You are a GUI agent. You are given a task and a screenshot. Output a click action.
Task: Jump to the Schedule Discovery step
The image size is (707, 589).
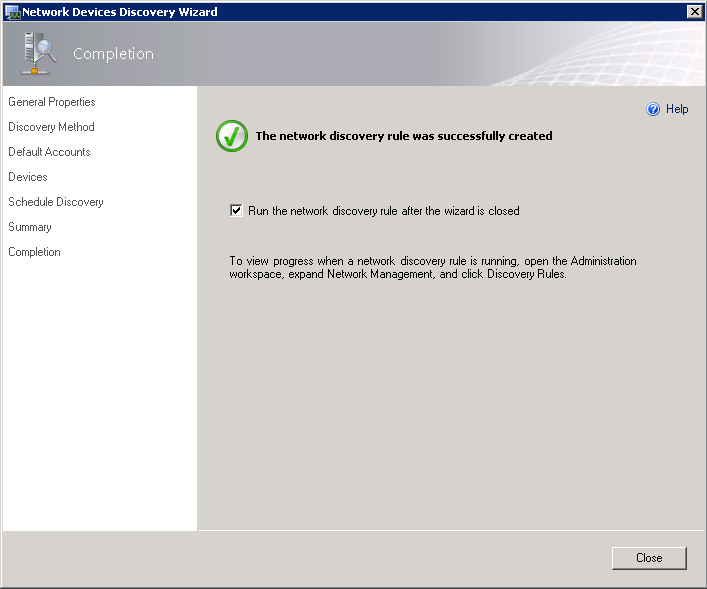click(x=56, y=202)
